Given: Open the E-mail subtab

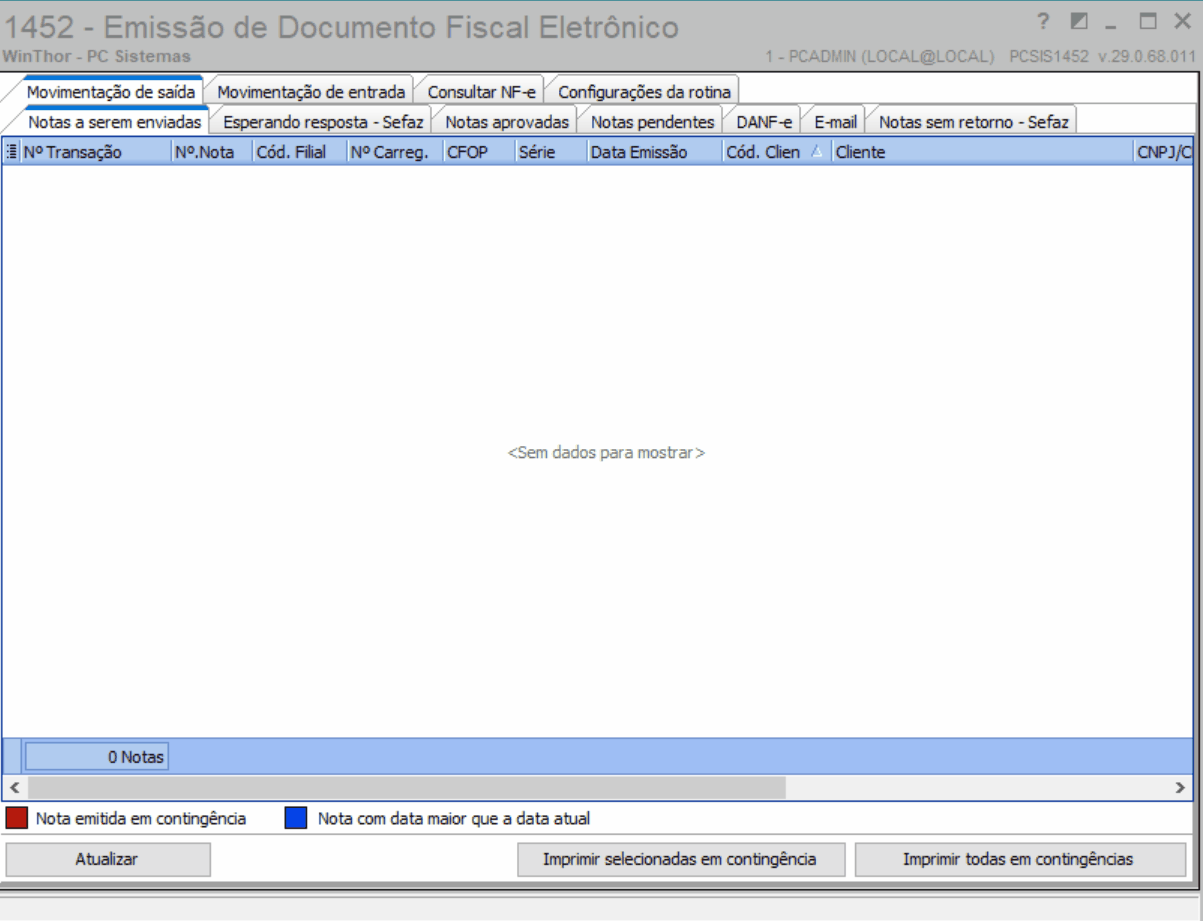Looking at the screenshot, I should (x=835, y=122).
